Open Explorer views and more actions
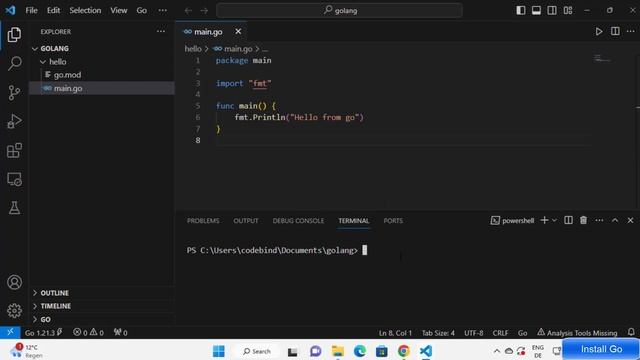 tap(161, 31)
